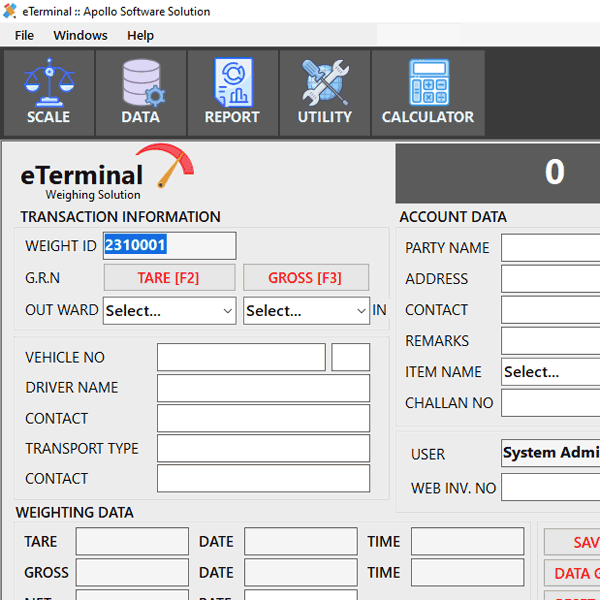Image resolution: width=600 pixels, height=600 pixels.
Task: Click the WEIGHTING DATA heading
Action: point(75,512)
